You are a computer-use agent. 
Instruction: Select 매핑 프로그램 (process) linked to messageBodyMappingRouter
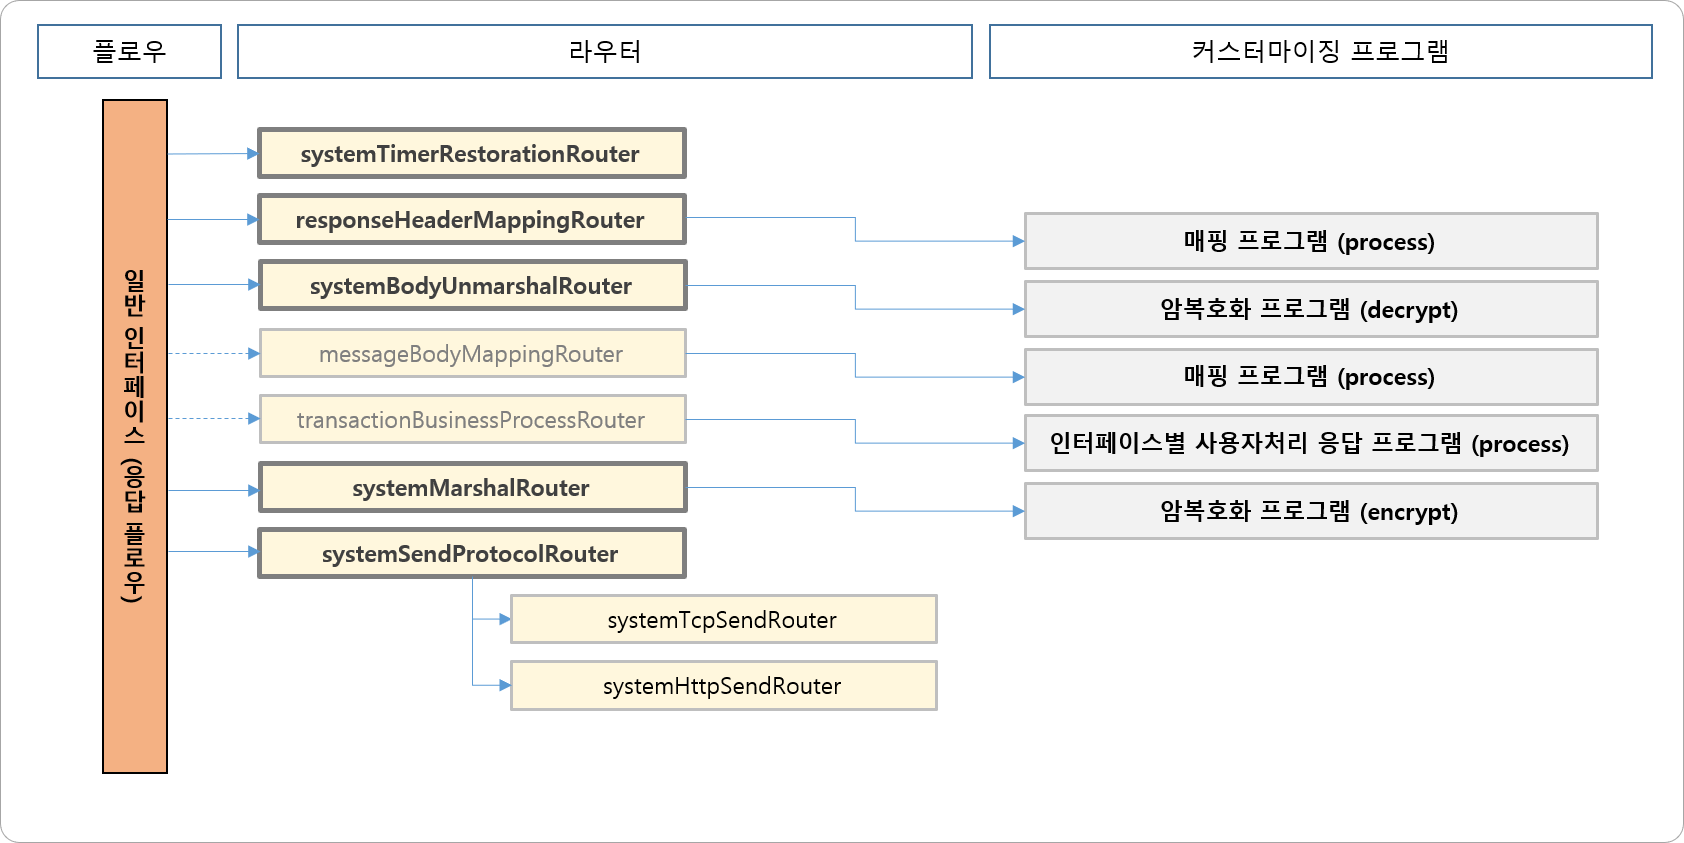[x=1311, y=377]
